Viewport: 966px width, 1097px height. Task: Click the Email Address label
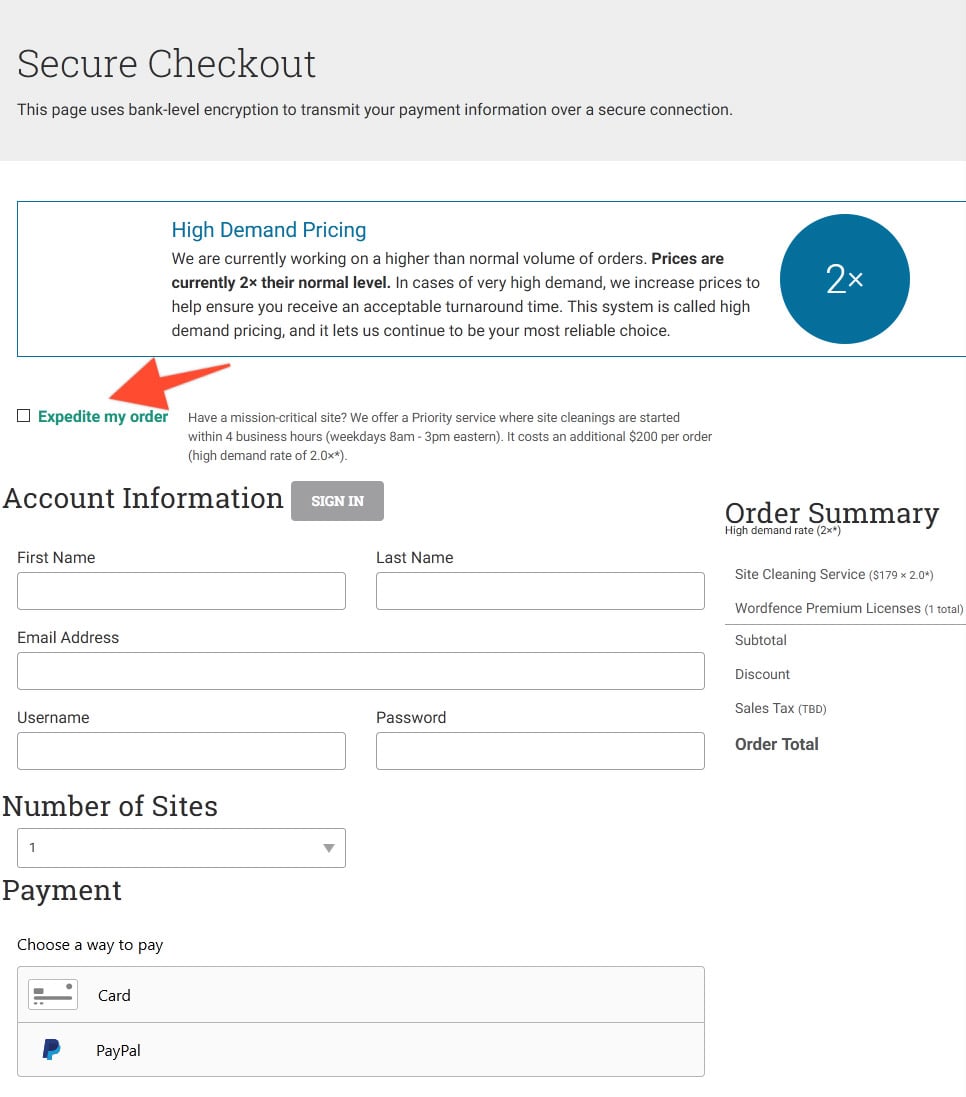click(68, 637)
